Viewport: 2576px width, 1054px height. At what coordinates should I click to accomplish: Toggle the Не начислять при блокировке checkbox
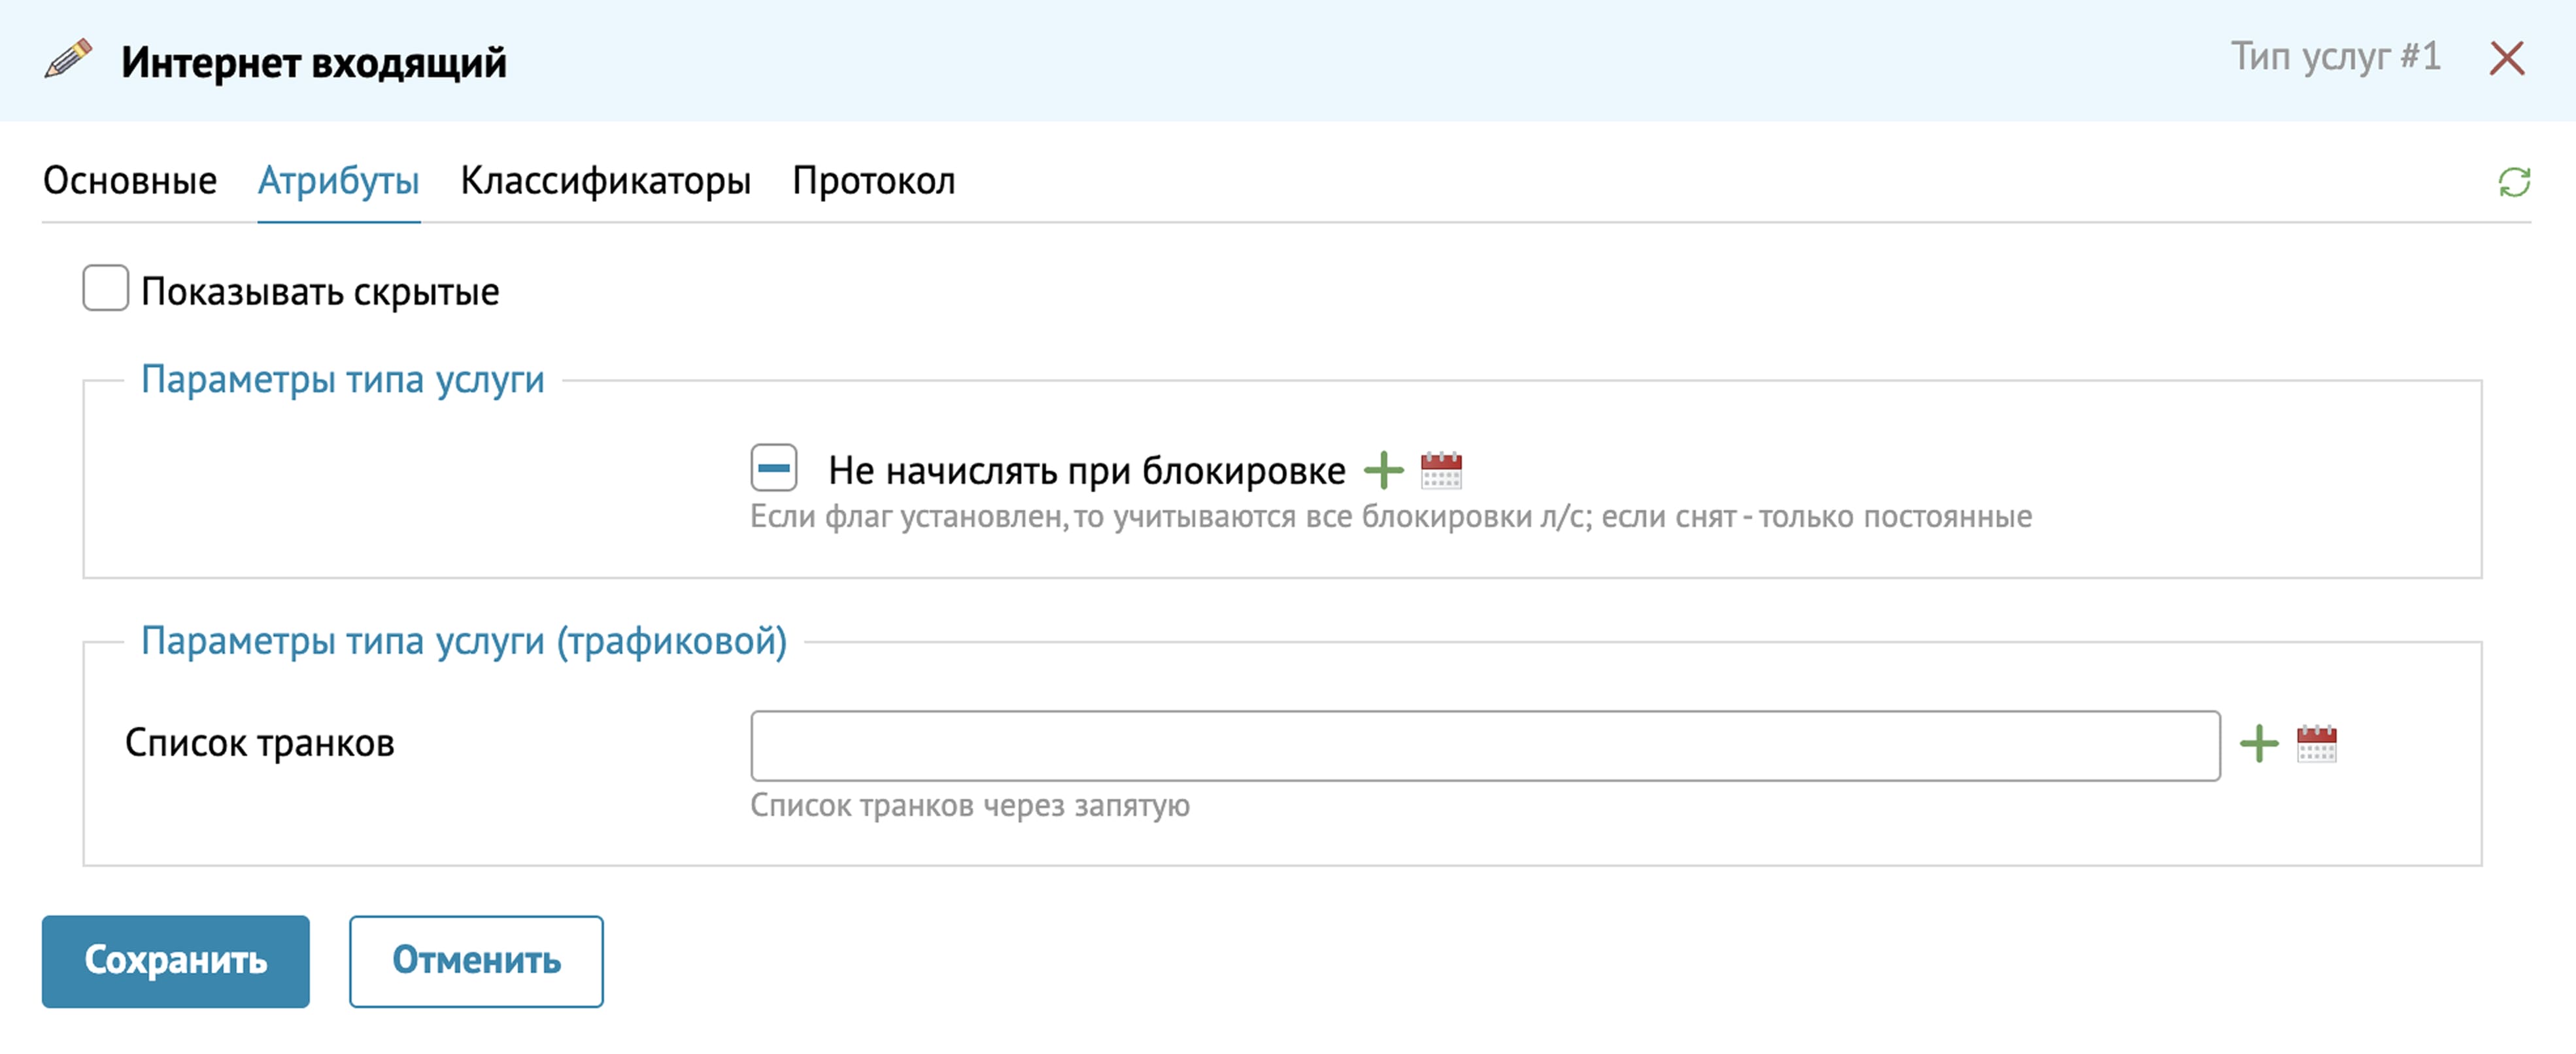[774, 468]
